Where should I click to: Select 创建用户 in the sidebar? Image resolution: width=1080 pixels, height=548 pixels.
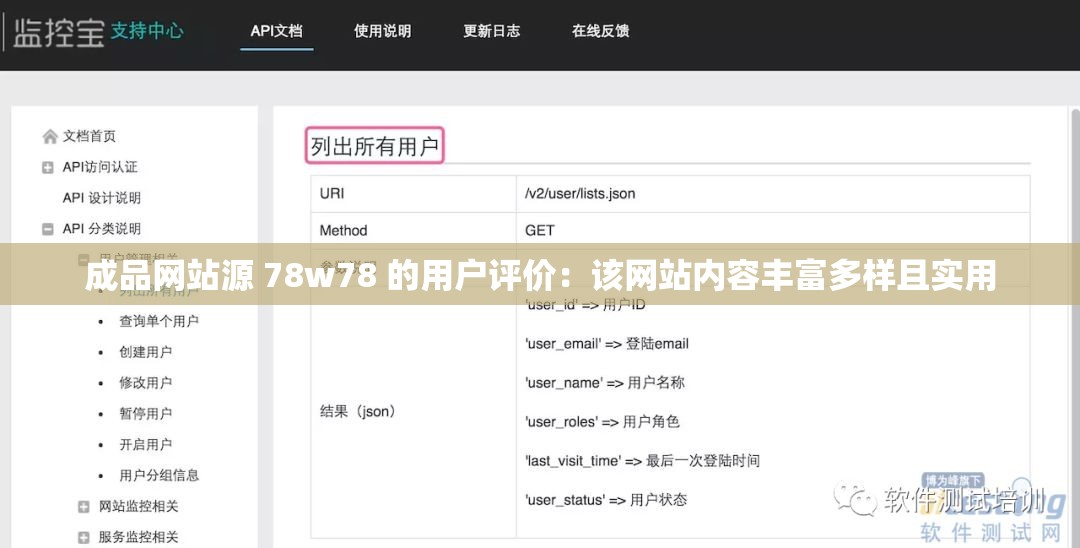(145, 352)
